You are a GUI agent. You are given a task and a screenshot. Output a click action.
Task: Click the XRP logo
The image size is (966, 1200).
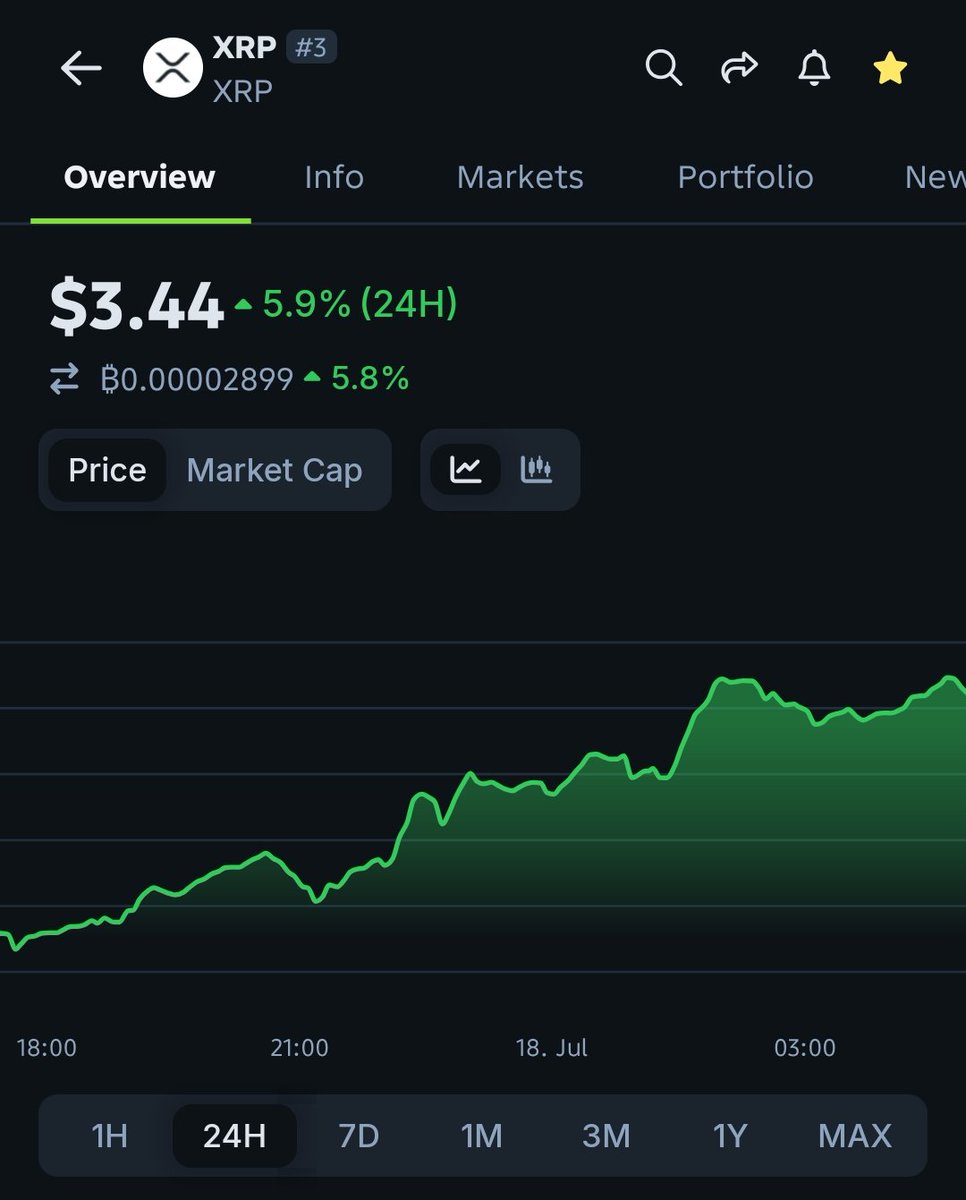(x=172, y=68)
